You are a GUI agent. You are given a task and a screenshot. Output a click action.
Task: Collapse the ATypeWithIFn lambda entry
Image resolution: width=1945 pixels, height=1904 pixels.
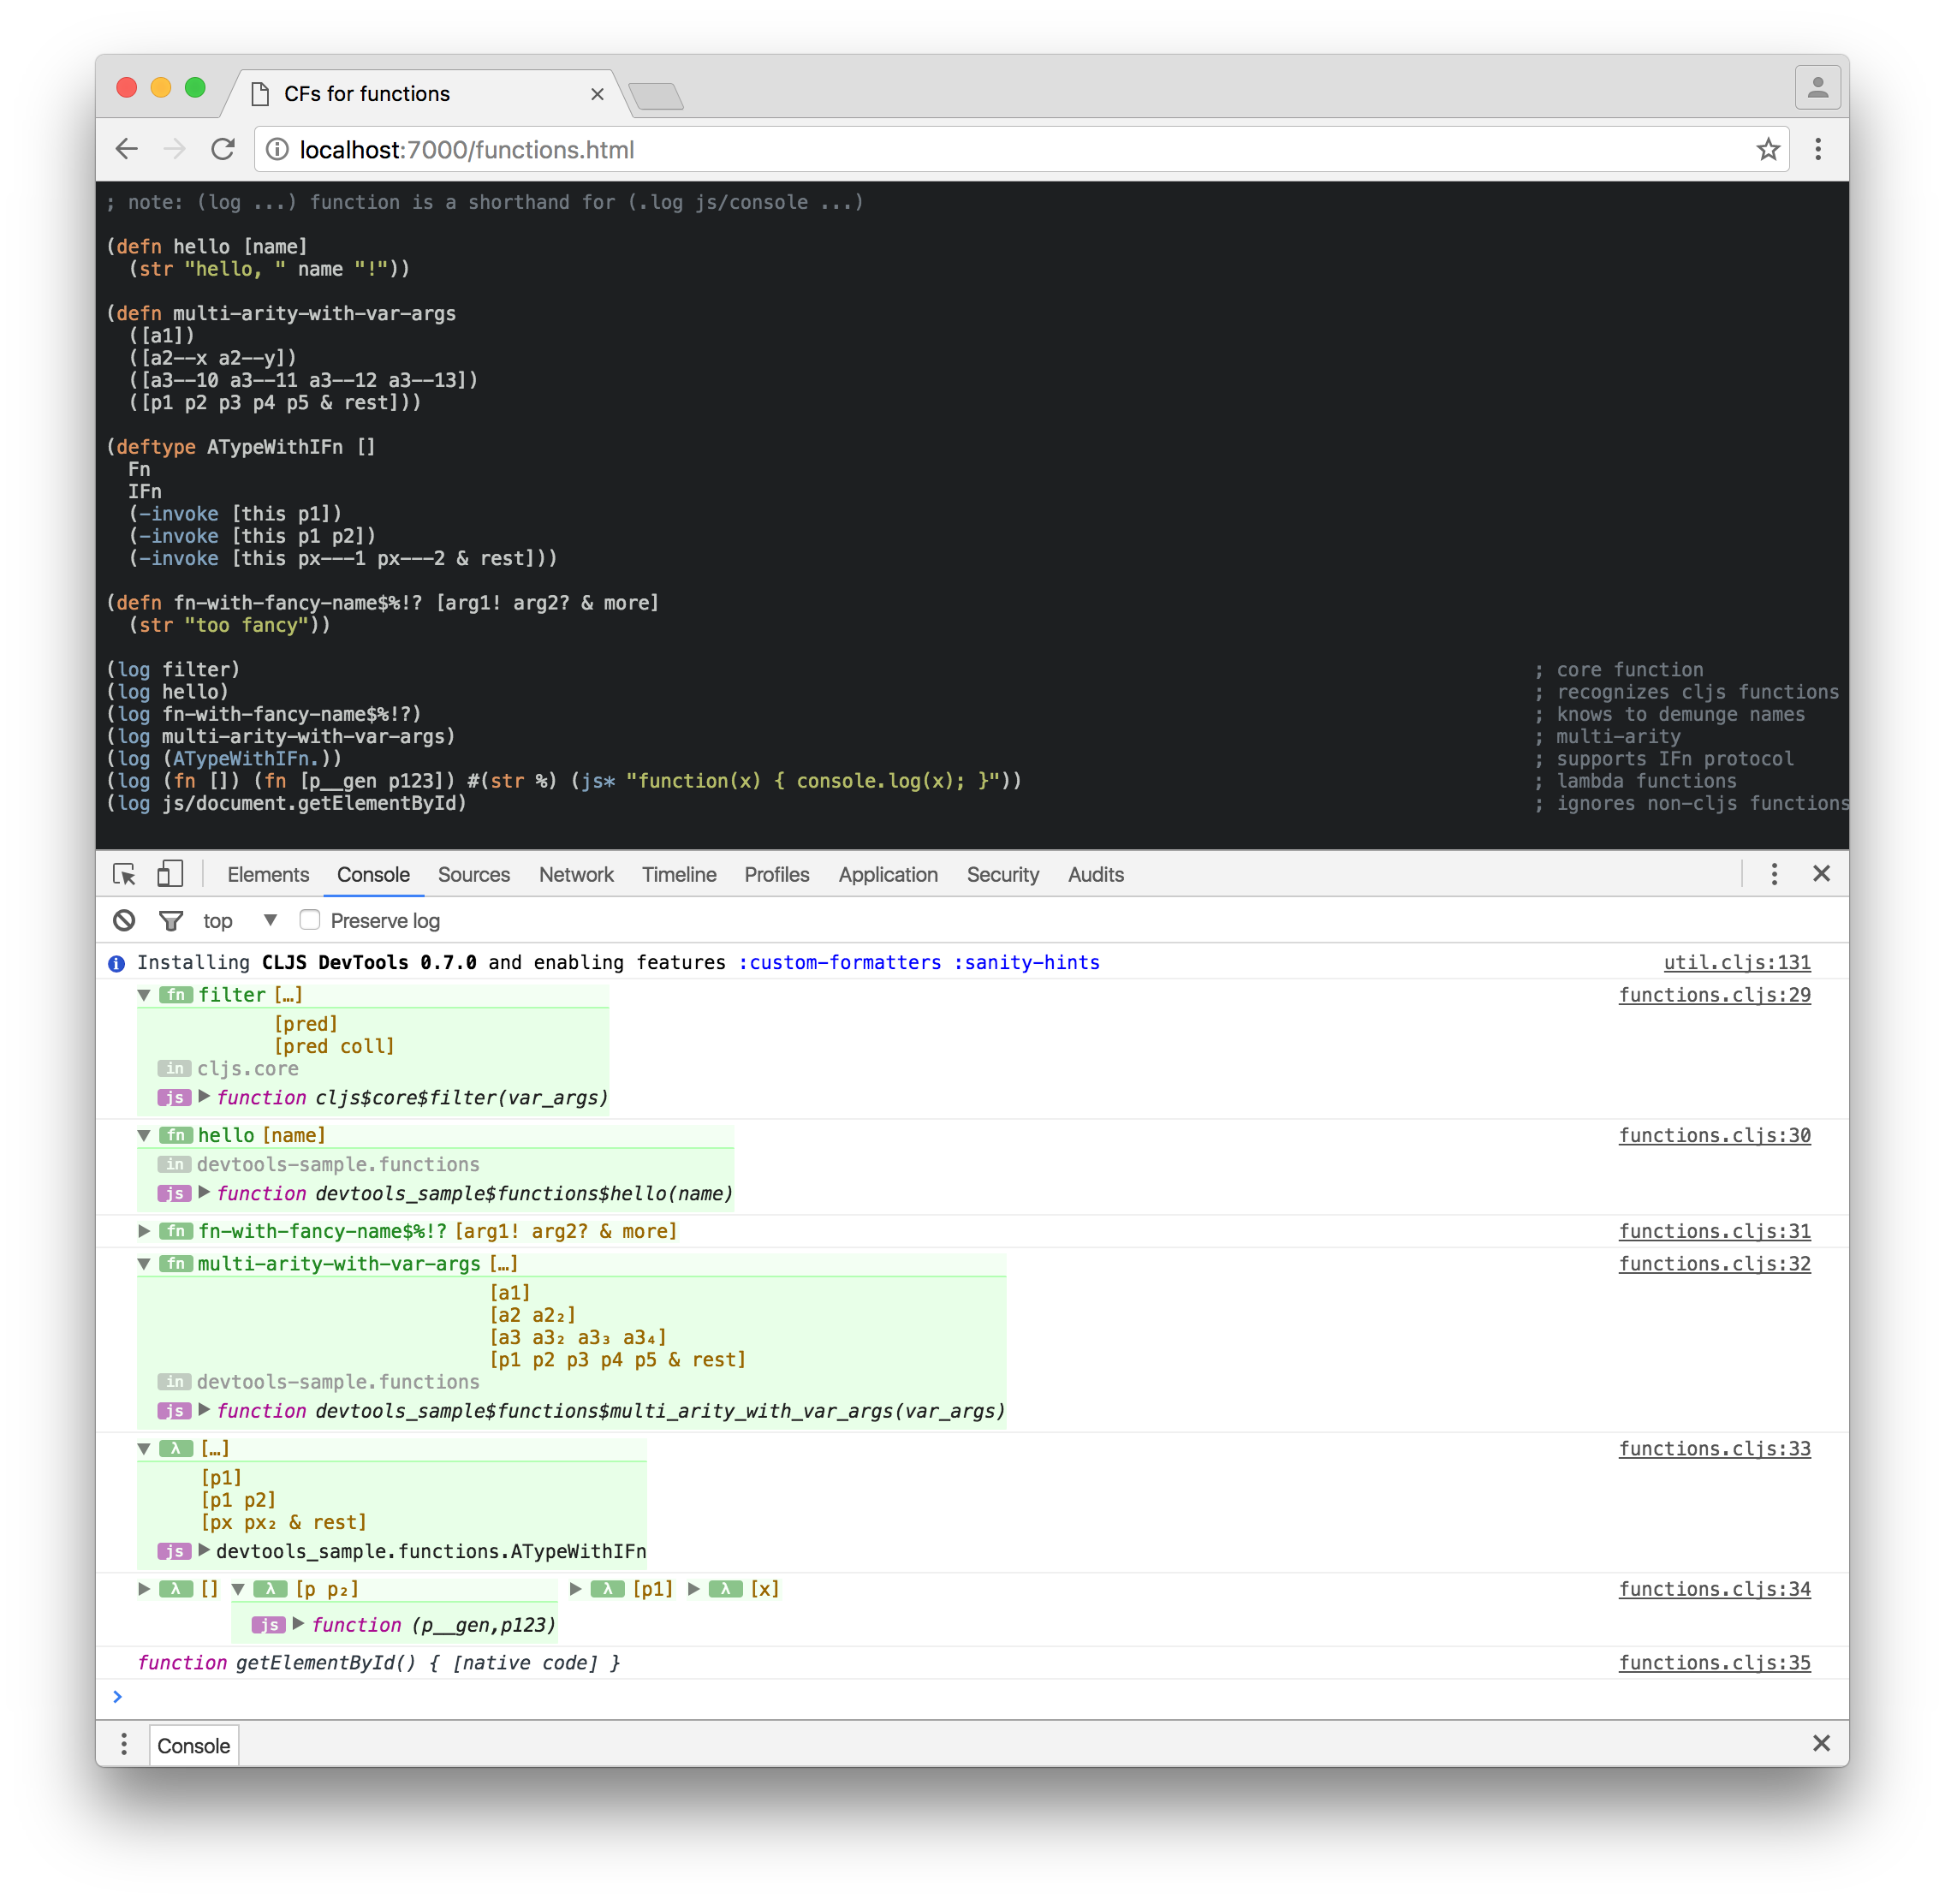tap(144, 1448)
